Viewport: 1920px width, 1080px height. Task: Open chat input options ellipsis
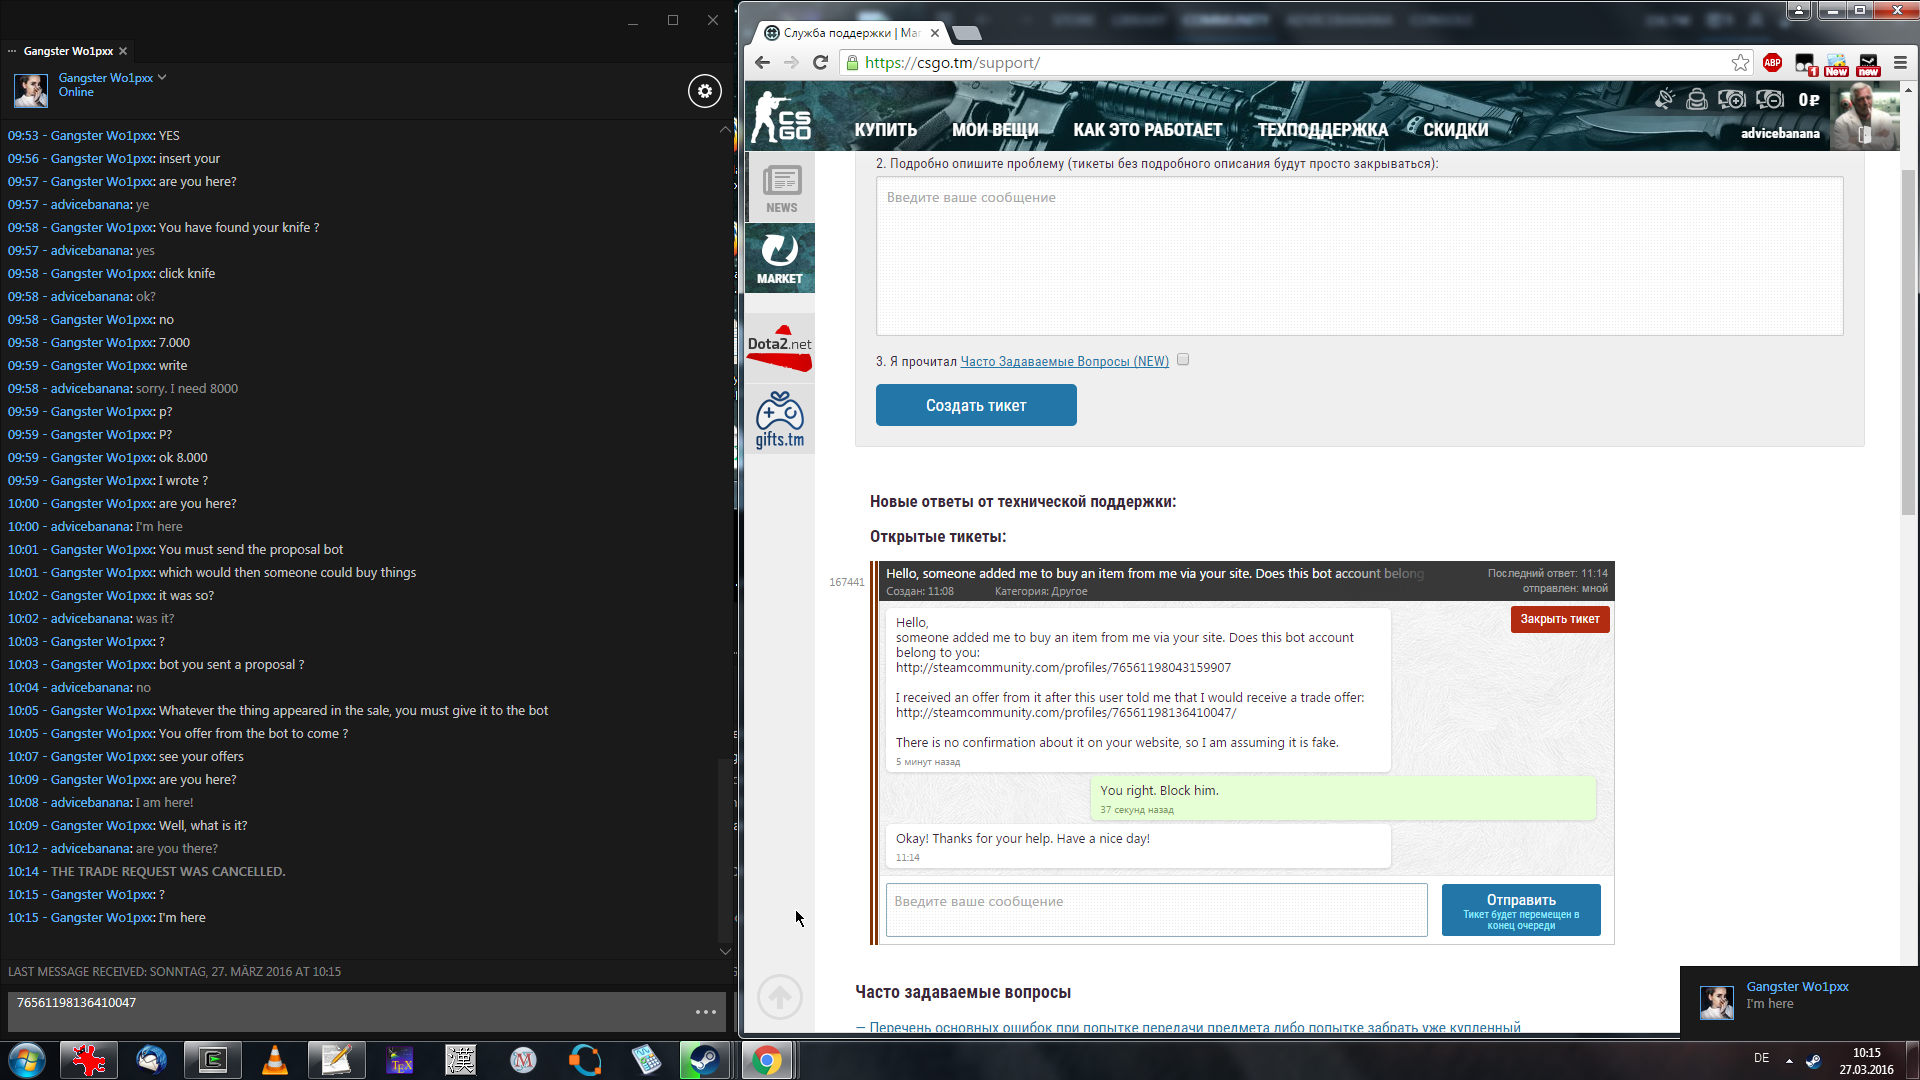(x=706, y=1012)
